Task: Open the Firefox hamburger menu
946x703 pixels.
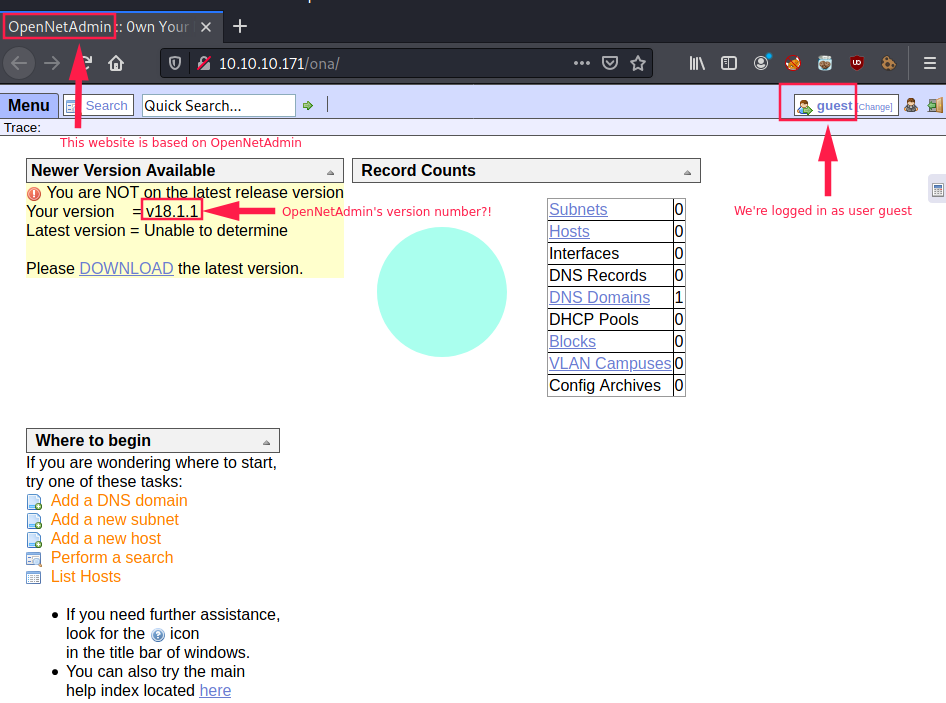Action: tap(929, 64)
